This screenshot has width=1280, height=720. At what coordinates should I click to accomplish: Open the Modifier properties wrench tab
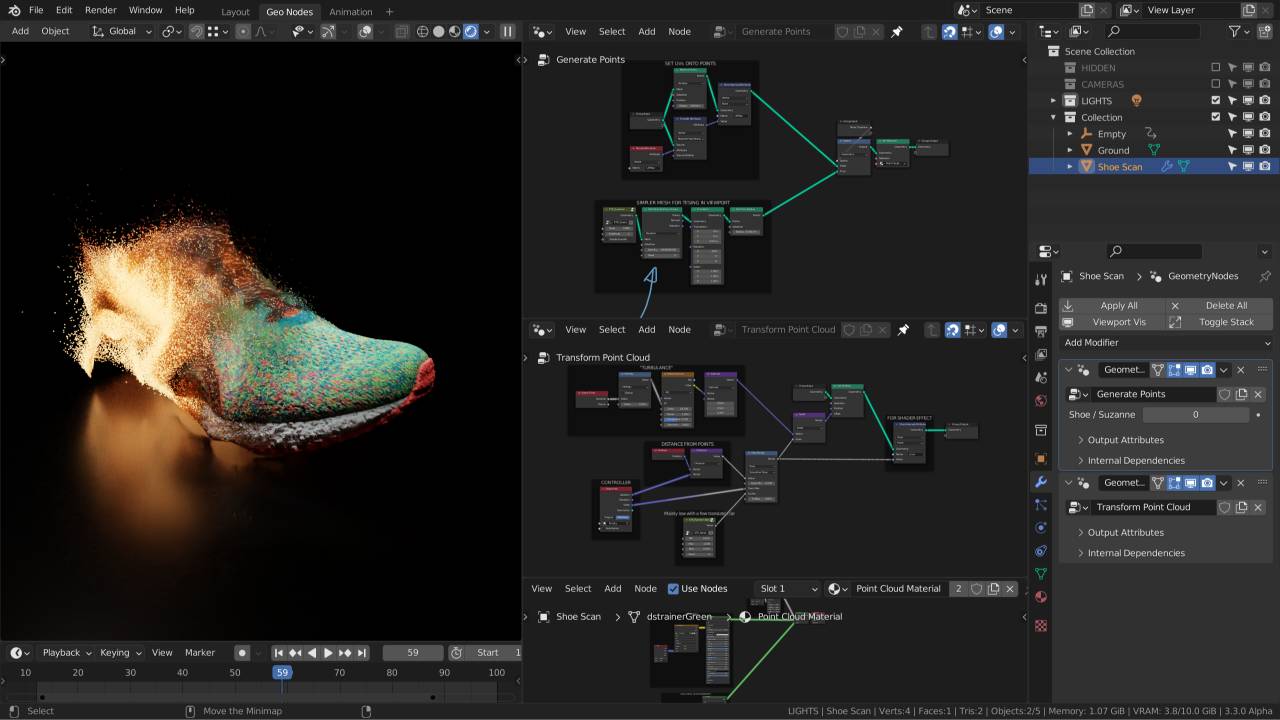click(1041, 482)
